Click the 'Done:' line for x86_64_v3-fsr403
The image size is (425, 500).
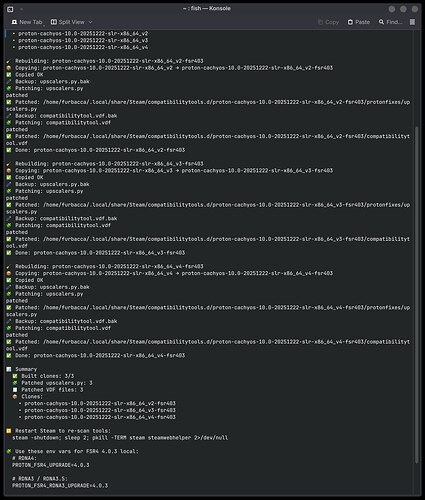(96, 253)
